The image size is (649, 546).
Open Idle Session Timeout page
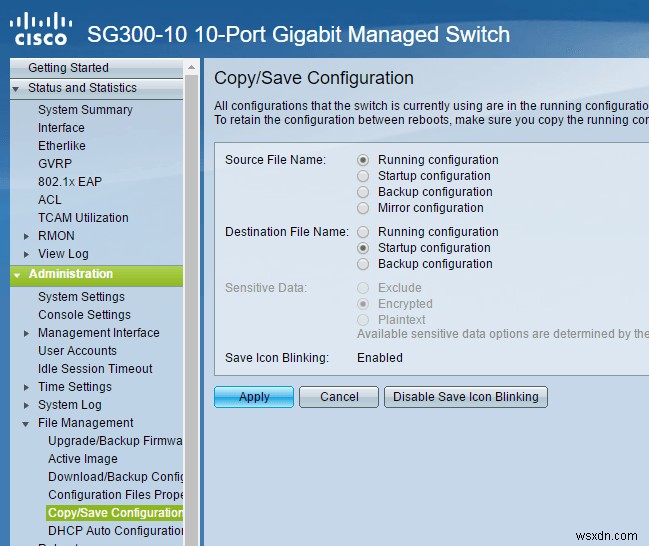point(95,369)
